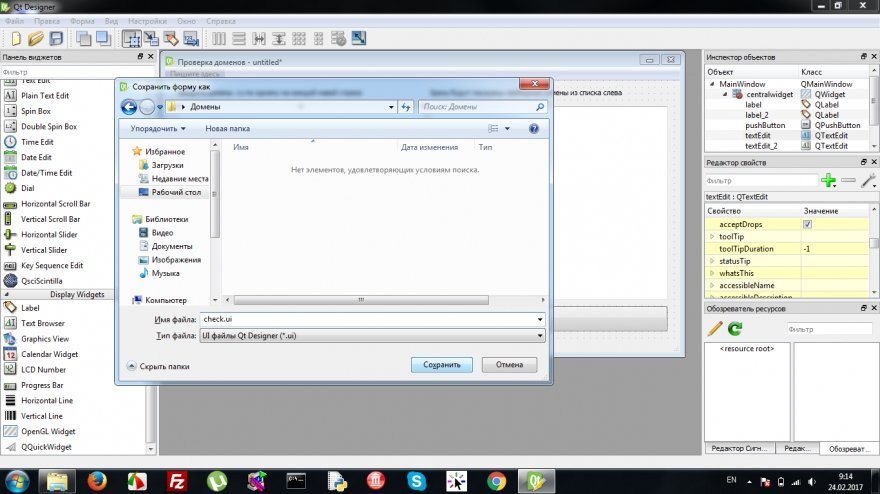Expand the statusTip property

pos(712,261)
